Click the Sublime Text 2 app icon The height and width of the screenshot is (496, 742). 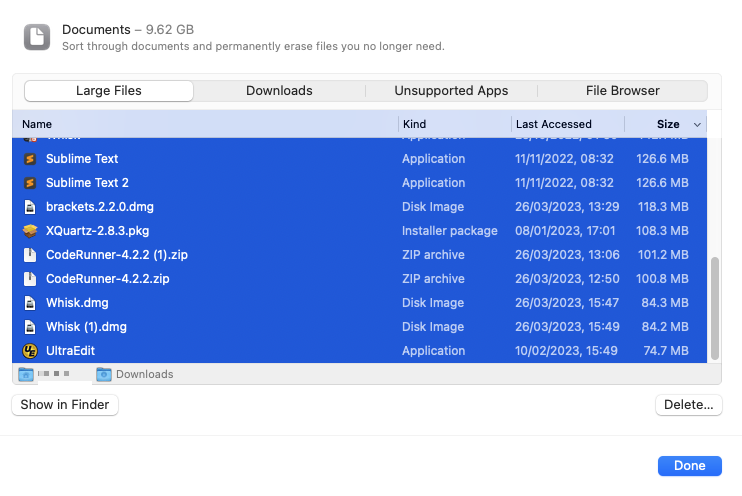(30, 183)
